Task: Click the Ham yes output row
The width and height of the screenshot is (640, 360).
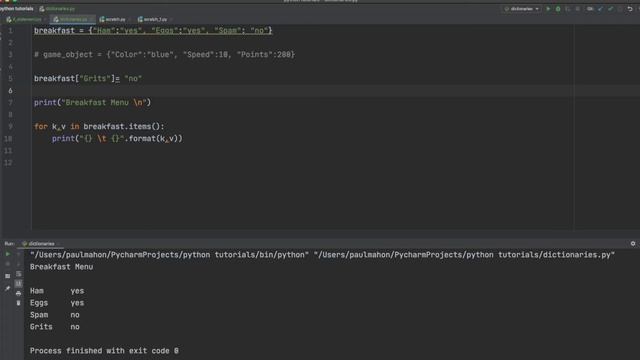Action: (x=57, y=291)
